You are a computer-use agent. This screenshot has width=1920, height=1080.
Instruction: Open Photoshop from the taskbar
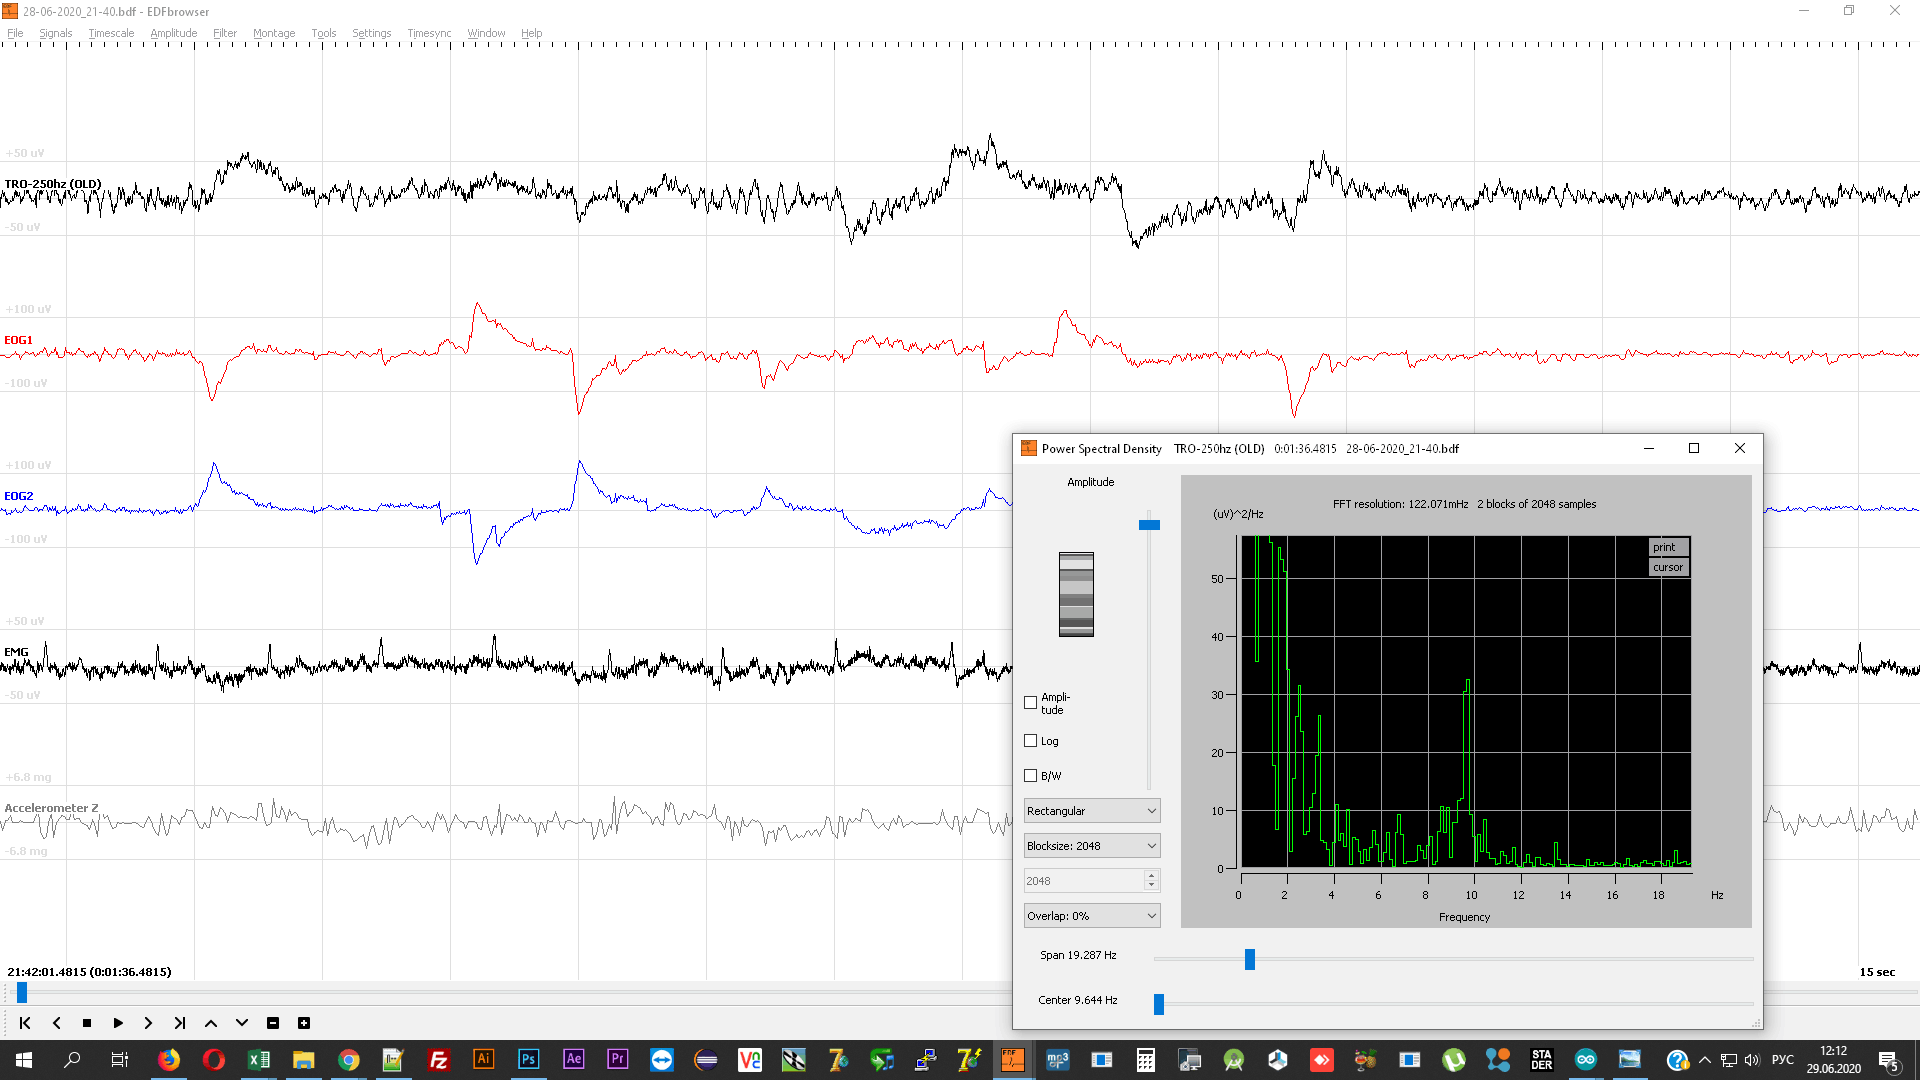coord(528,1060)
